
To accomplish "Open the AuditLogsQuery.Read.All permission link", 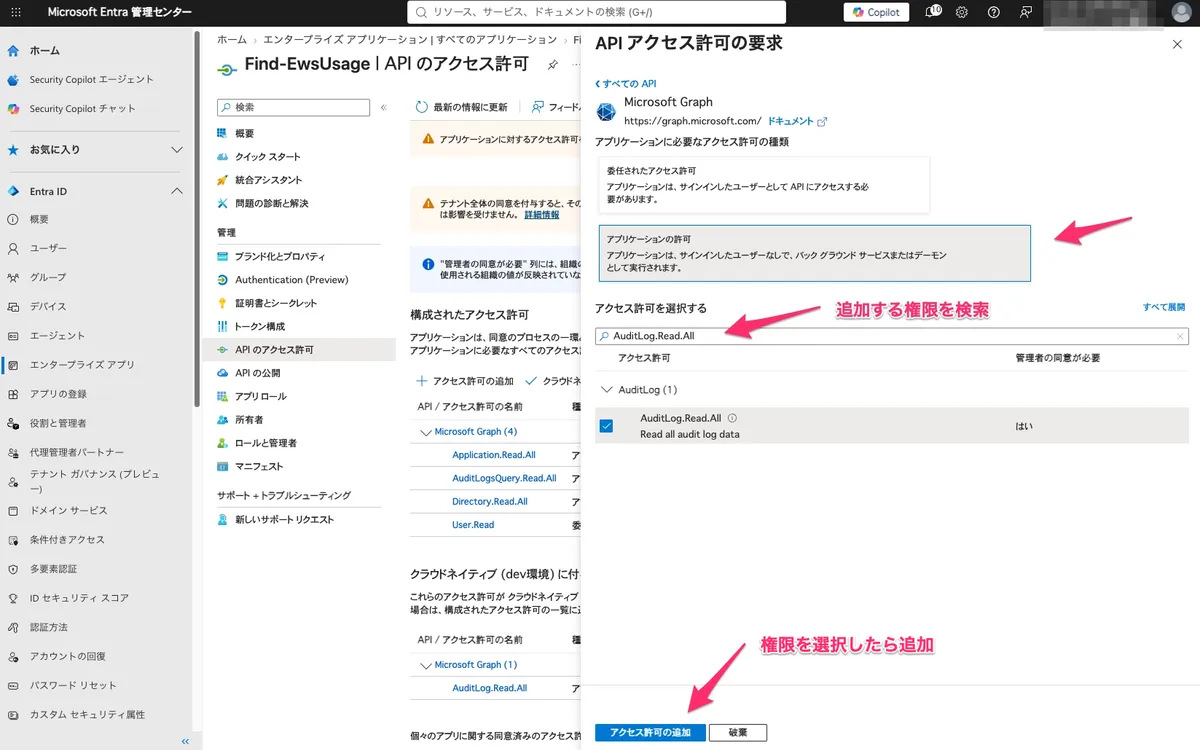I will (504, 478).
